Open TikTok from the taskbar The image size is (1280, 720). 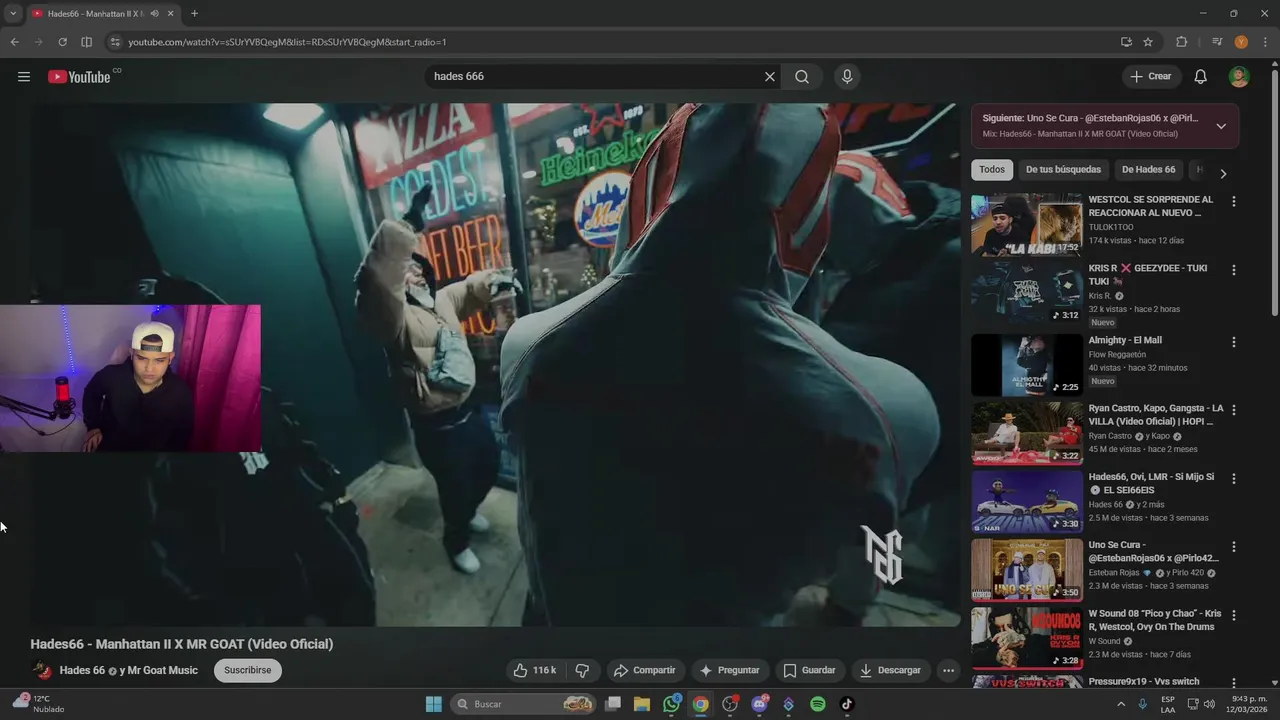pos(847,704)
